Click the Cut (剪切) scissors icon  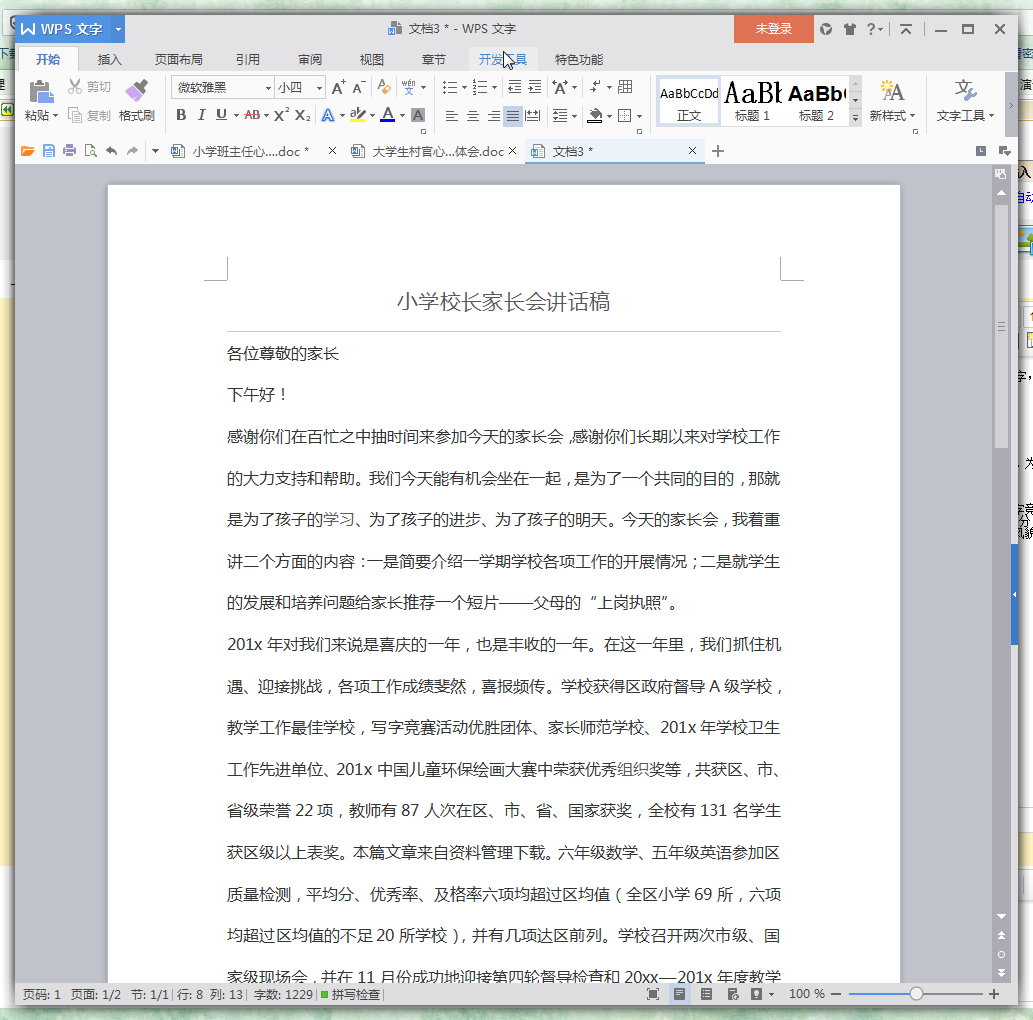pyautogui.click(x=75, y=86)
